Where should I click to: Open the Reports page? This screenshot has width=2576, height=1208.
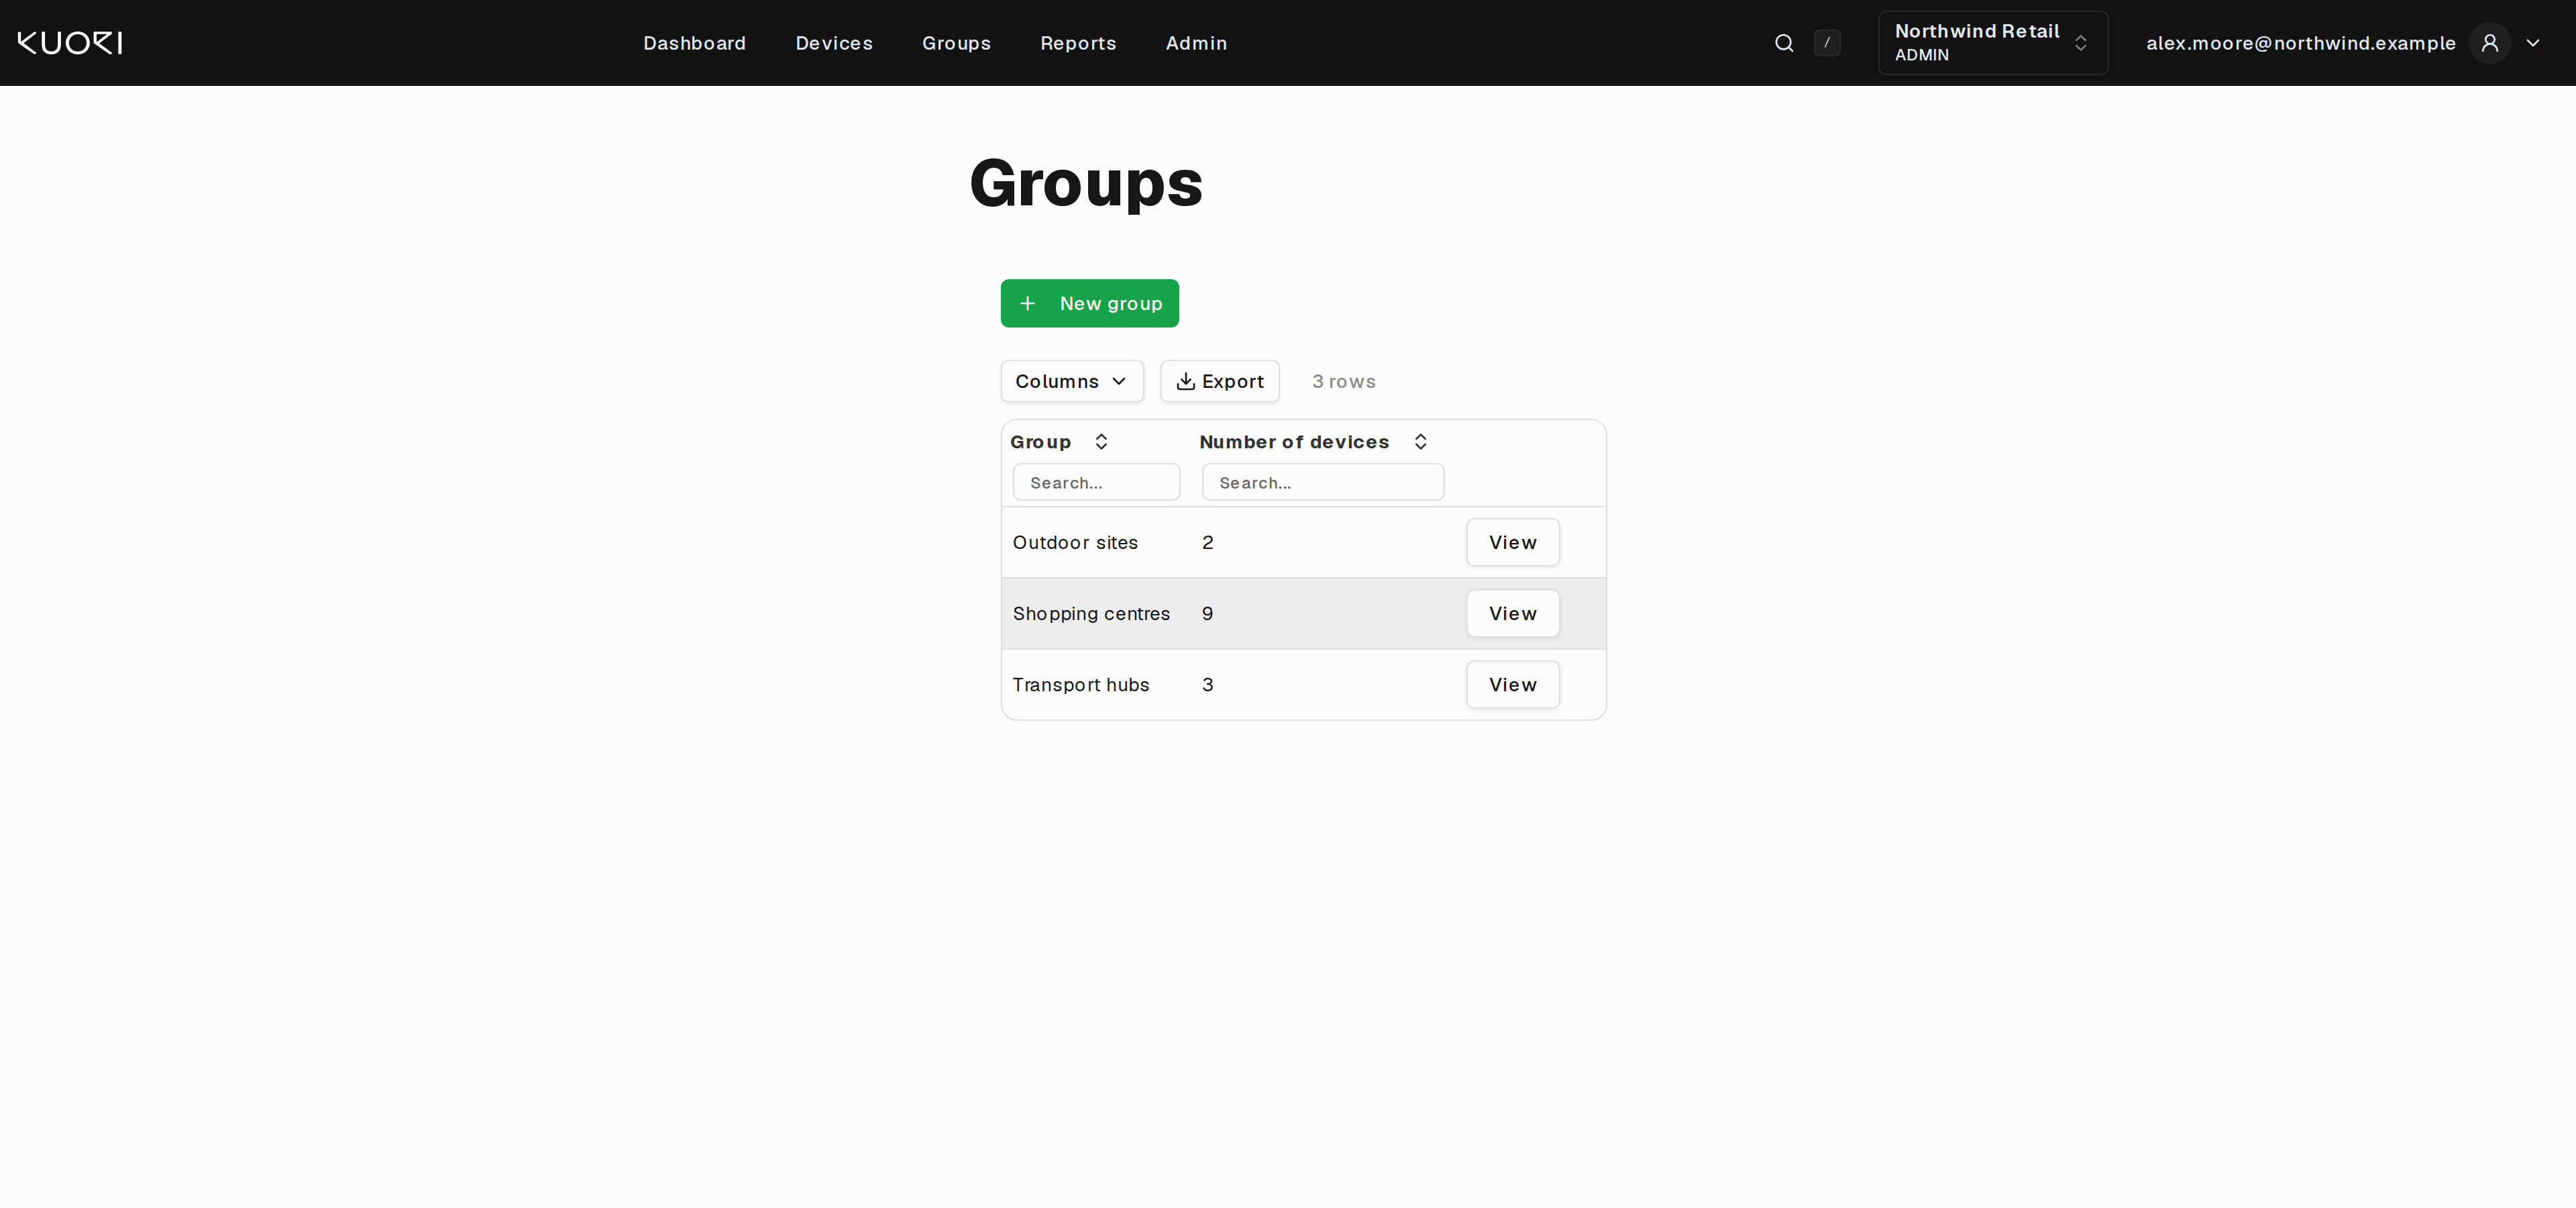coord(1078,43)
